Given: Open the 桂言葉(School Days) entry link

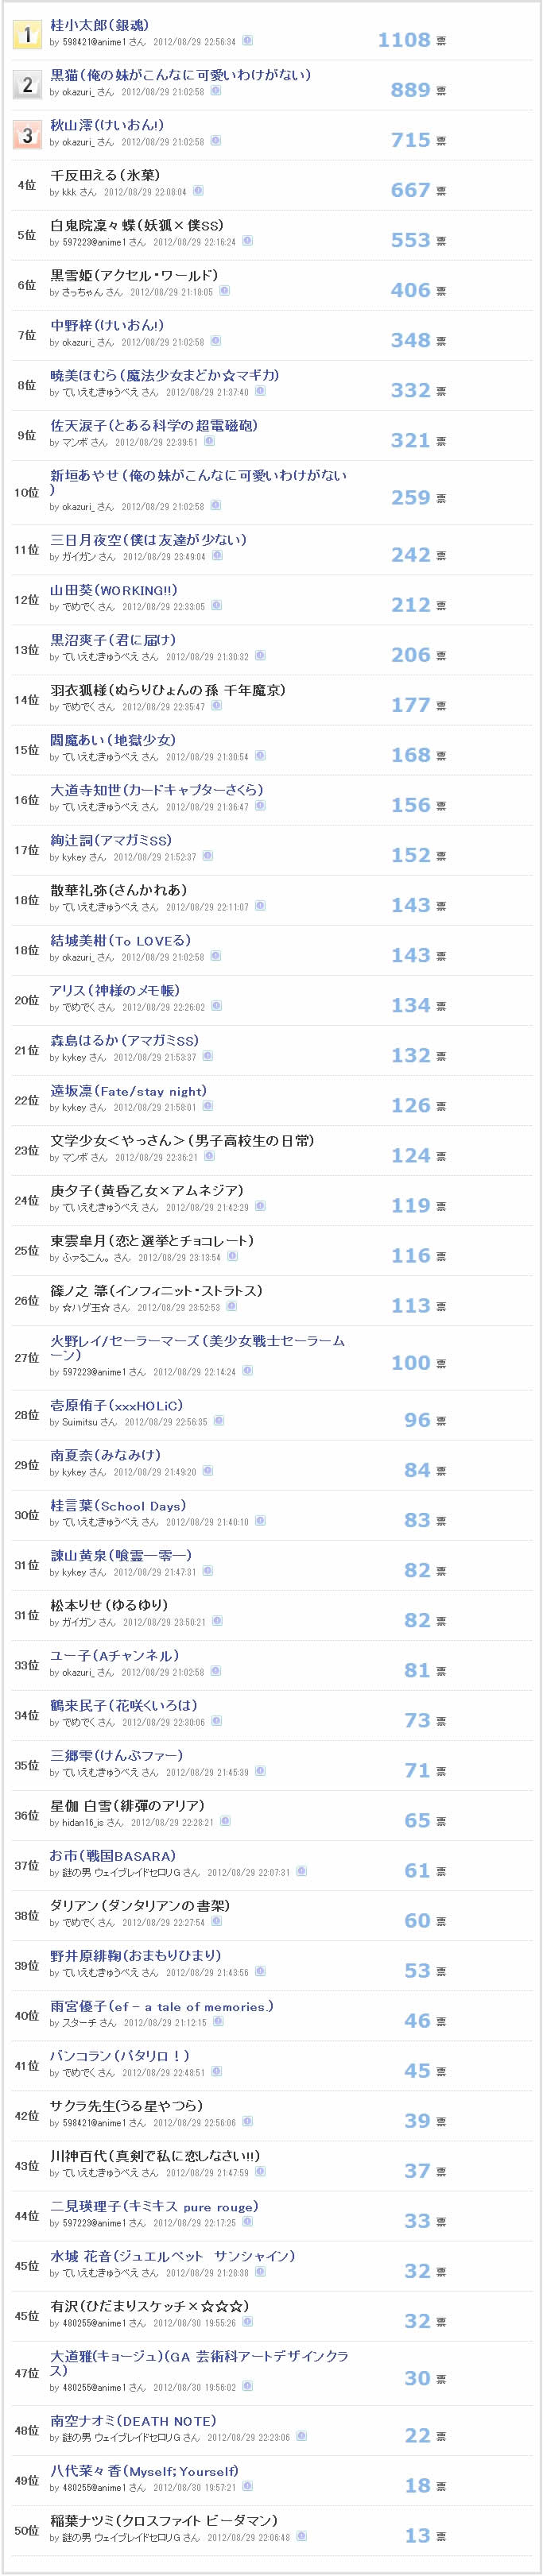Looking at the screenshot, I should tap(118, 1504).
